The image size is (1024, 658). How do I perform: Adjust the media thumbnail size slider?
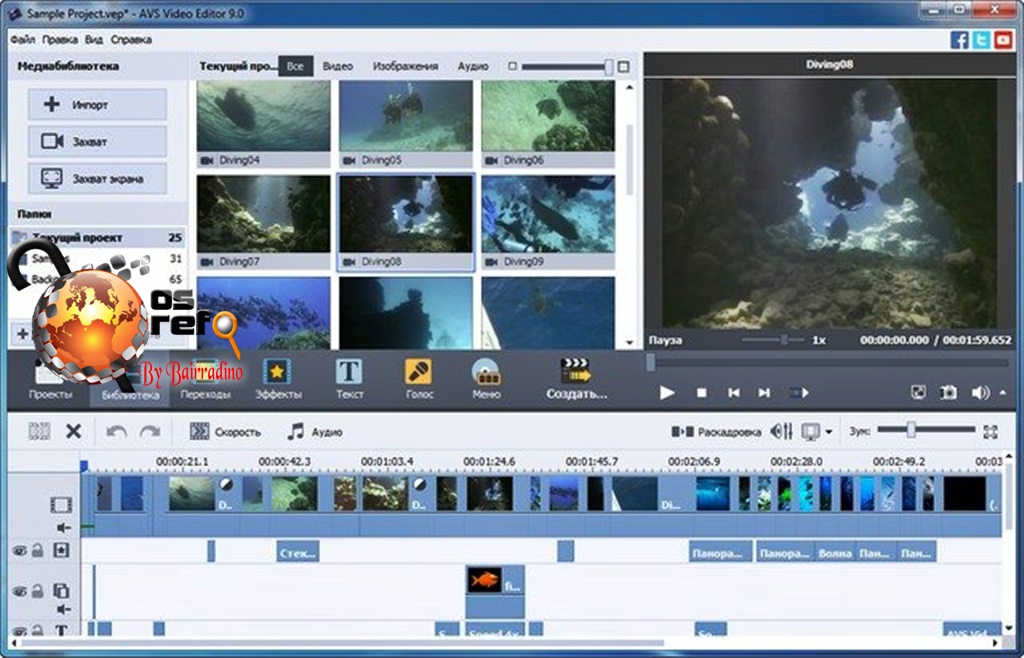click(609, 67)
